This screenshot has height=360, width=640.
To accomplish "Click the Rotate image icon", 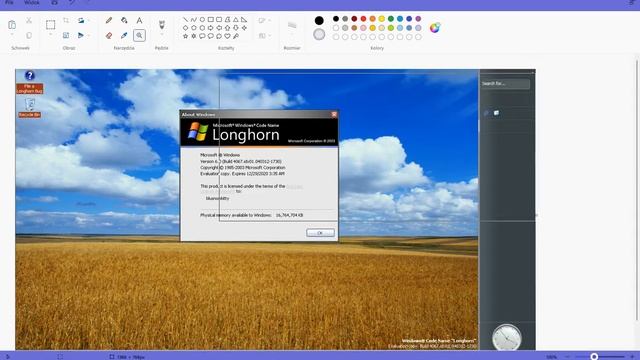I will click(81, 20).
